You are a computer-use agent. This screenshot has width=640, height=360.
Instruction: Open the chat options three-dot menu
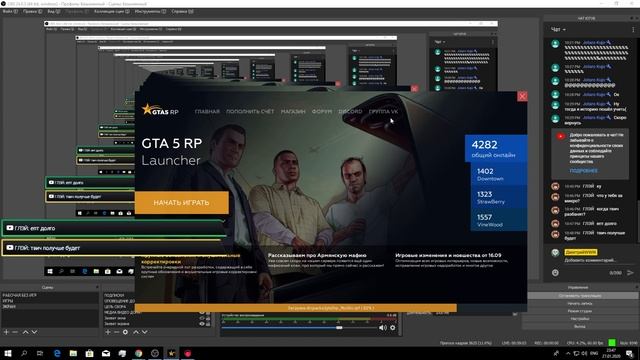pos(633,29)
